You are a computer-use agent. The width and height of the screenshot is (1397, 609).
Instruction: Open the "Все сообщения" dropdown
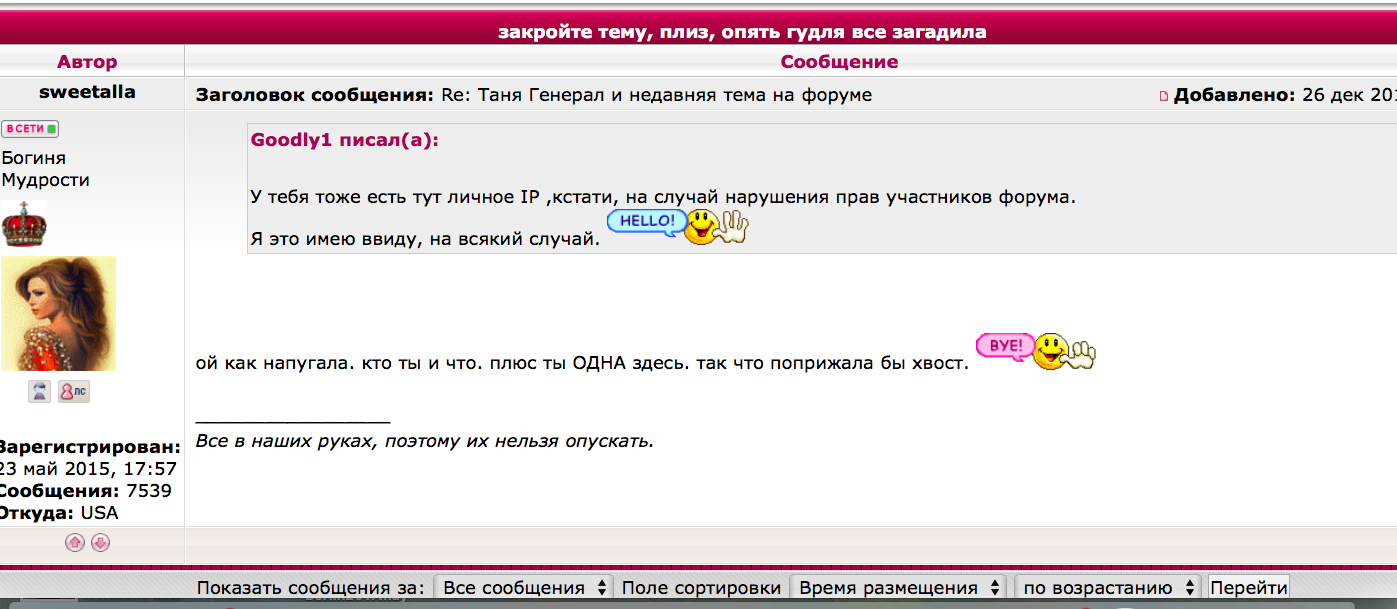[524, 588]
